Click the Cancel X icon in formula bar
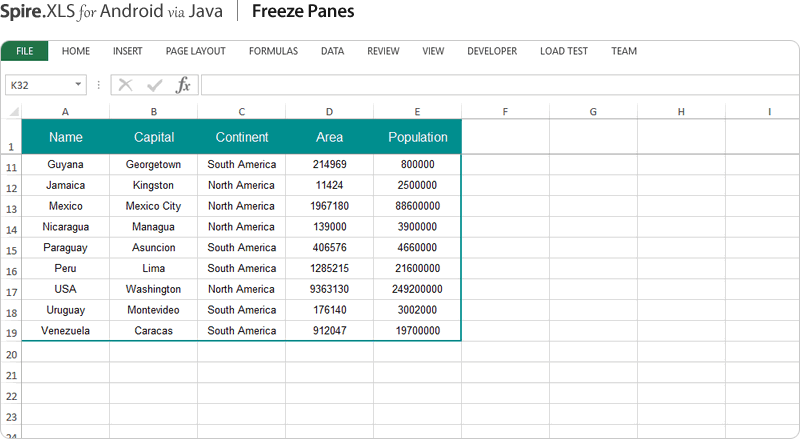 125,85
